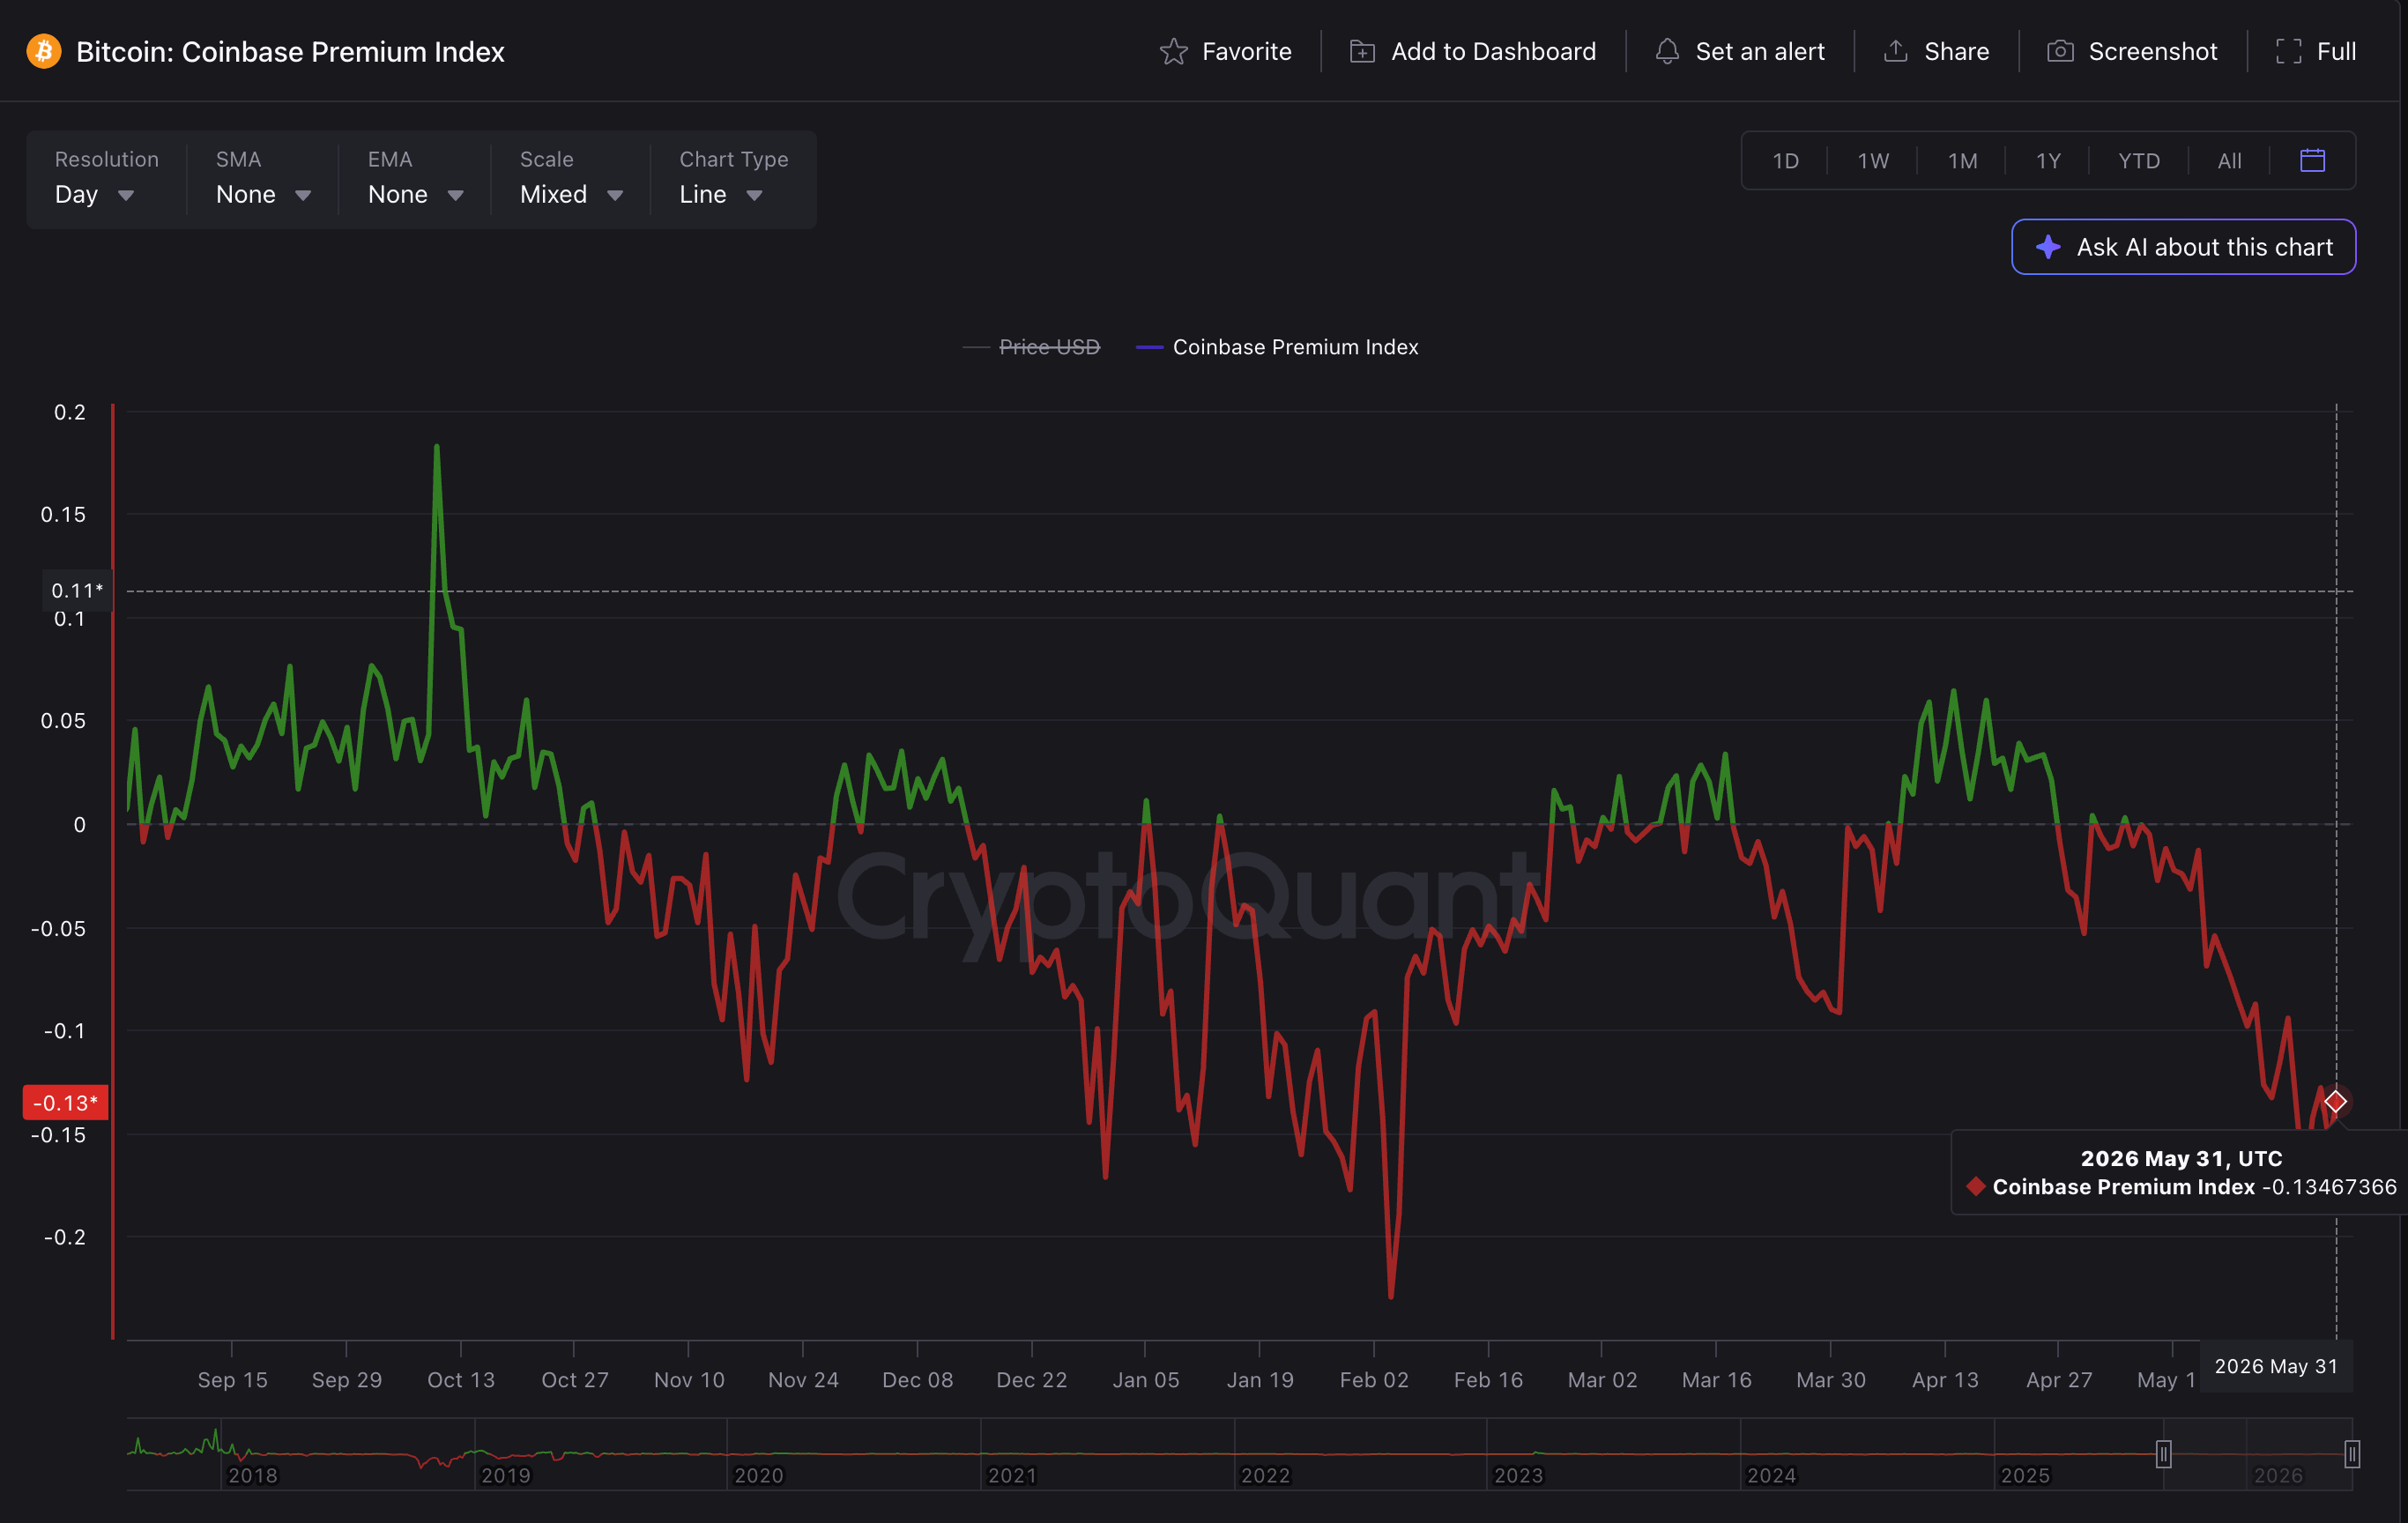Click the Share button label
This screenshot has width=2408, height=1523.
tap(1956, 51)
